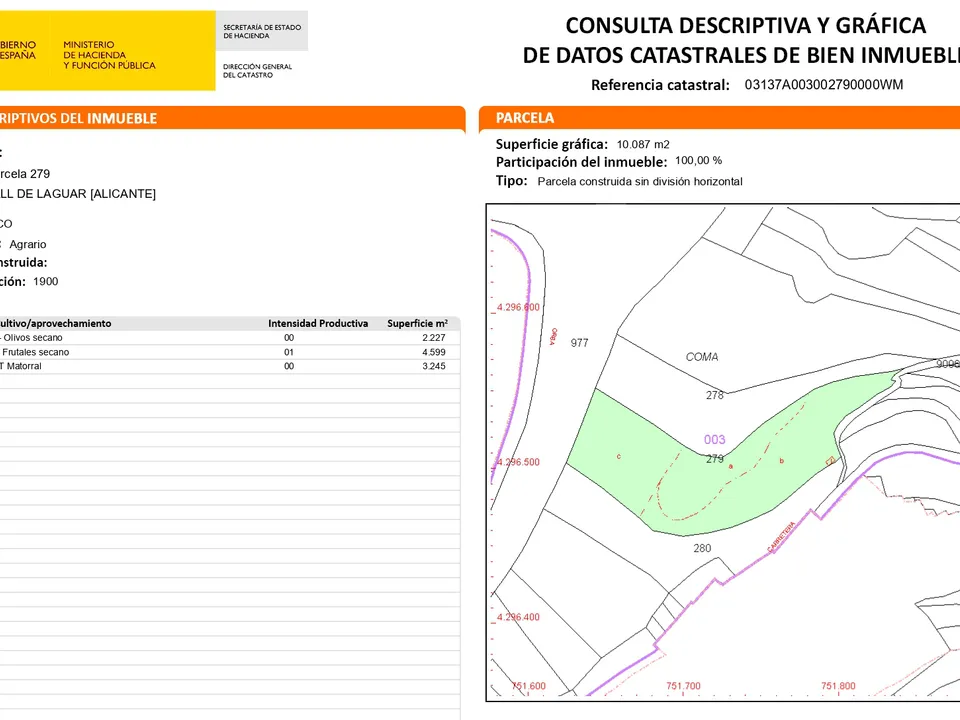
Task: Click the 4.296.400 coordinate label
Action: click(x=518, y=617)
